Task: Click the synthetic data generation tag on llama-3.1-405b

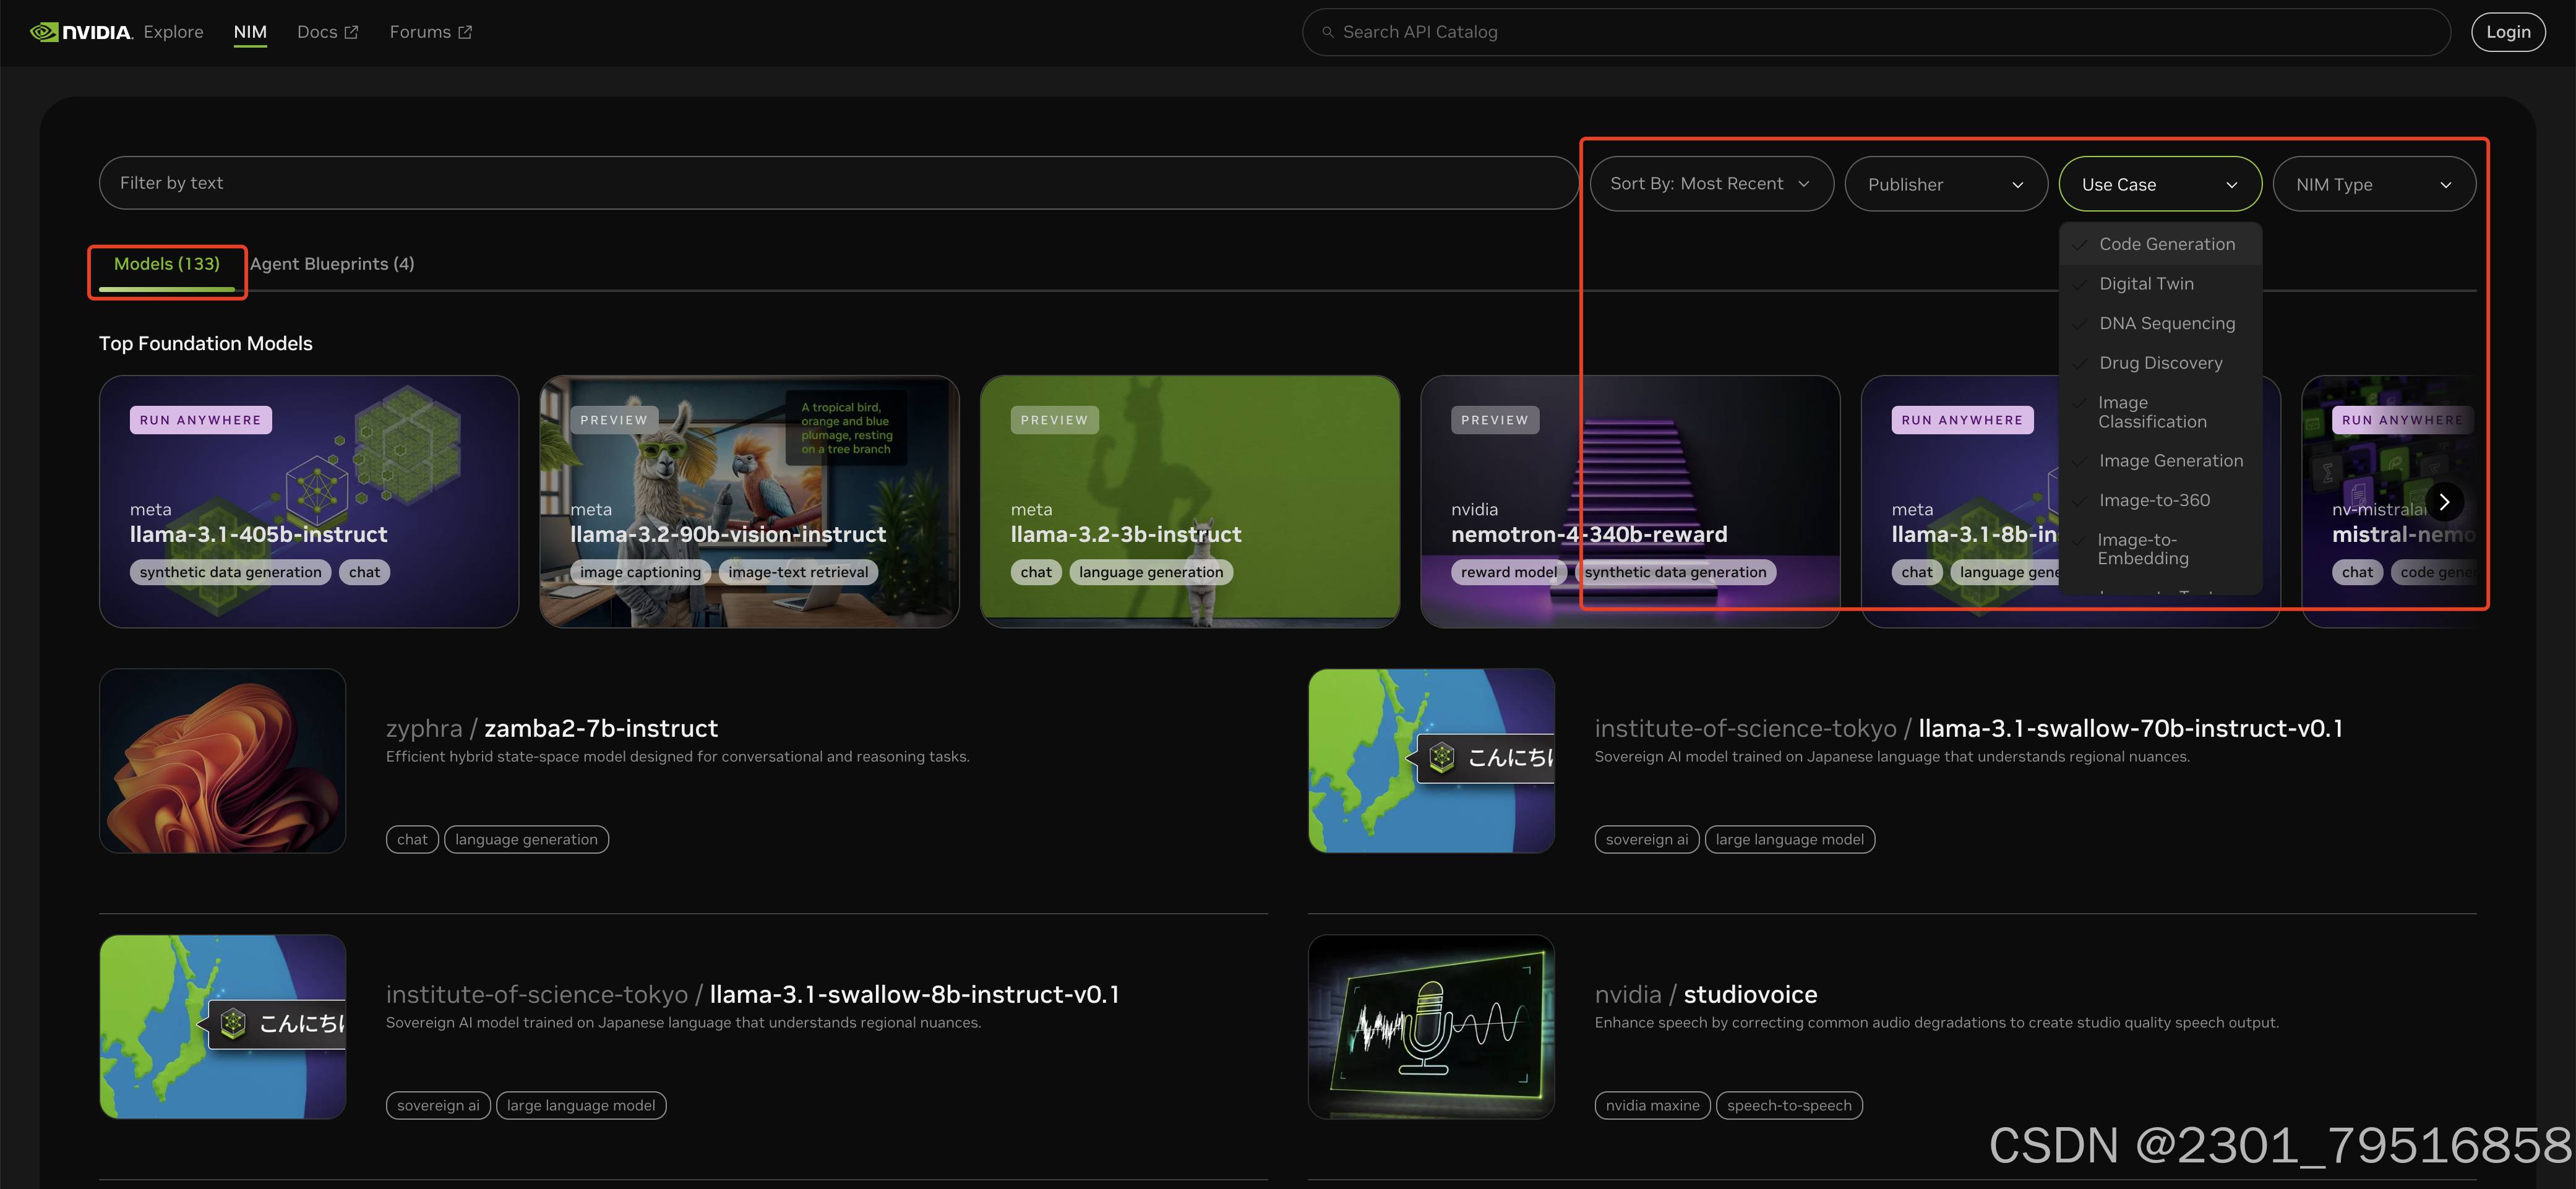Action: tap(231, 572)
